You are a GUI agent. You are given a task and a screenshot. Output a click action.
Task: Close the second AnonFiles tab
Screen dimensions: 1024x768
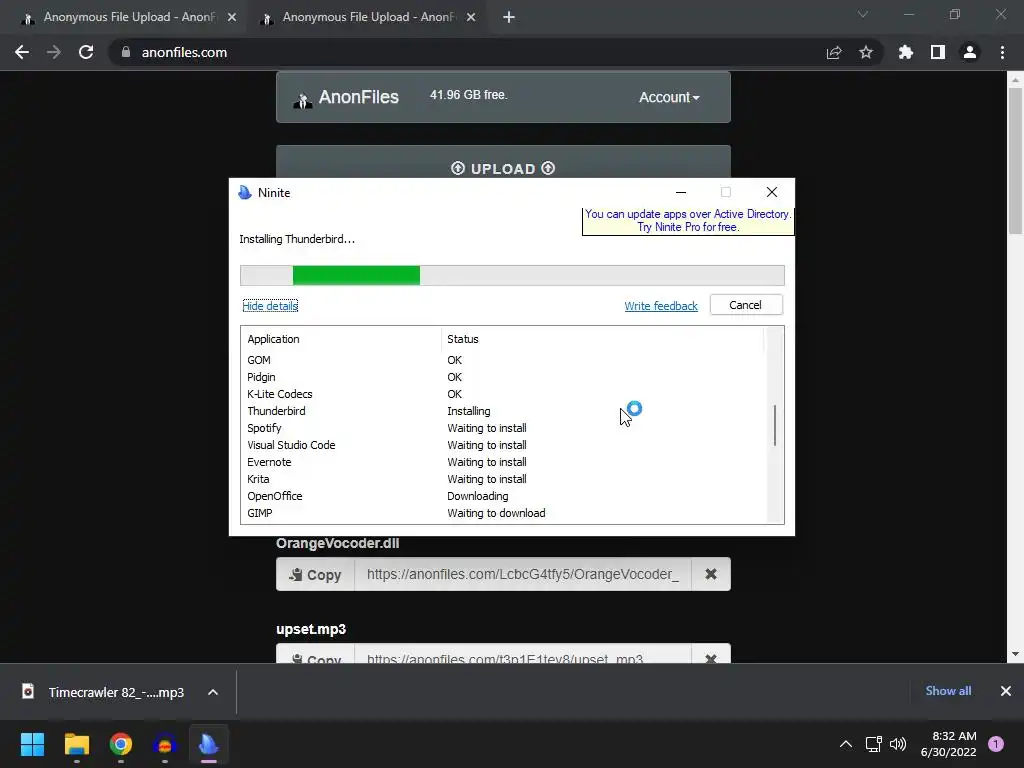pyautogui.click(x=471, y=18)
